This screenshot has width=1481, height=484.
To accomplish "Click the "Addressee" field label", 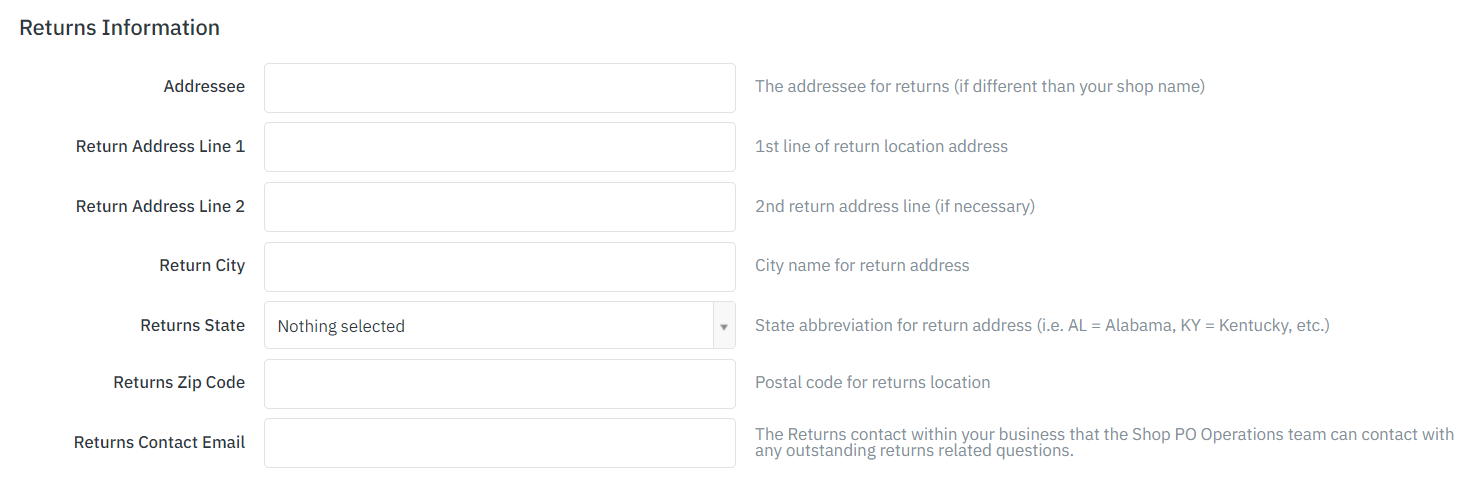I will [204, 87].
